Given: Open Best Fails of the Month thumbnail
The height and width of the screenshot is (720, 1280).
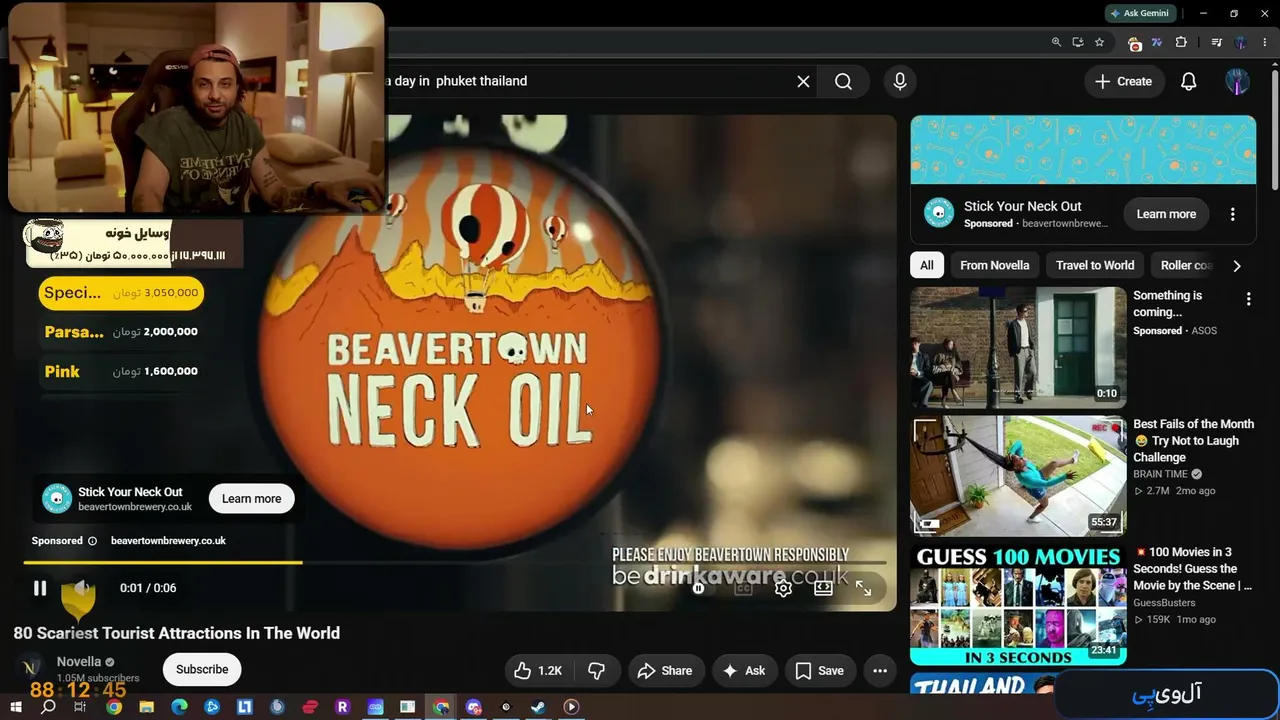Looking at the screenshot, I should 1018,476.
